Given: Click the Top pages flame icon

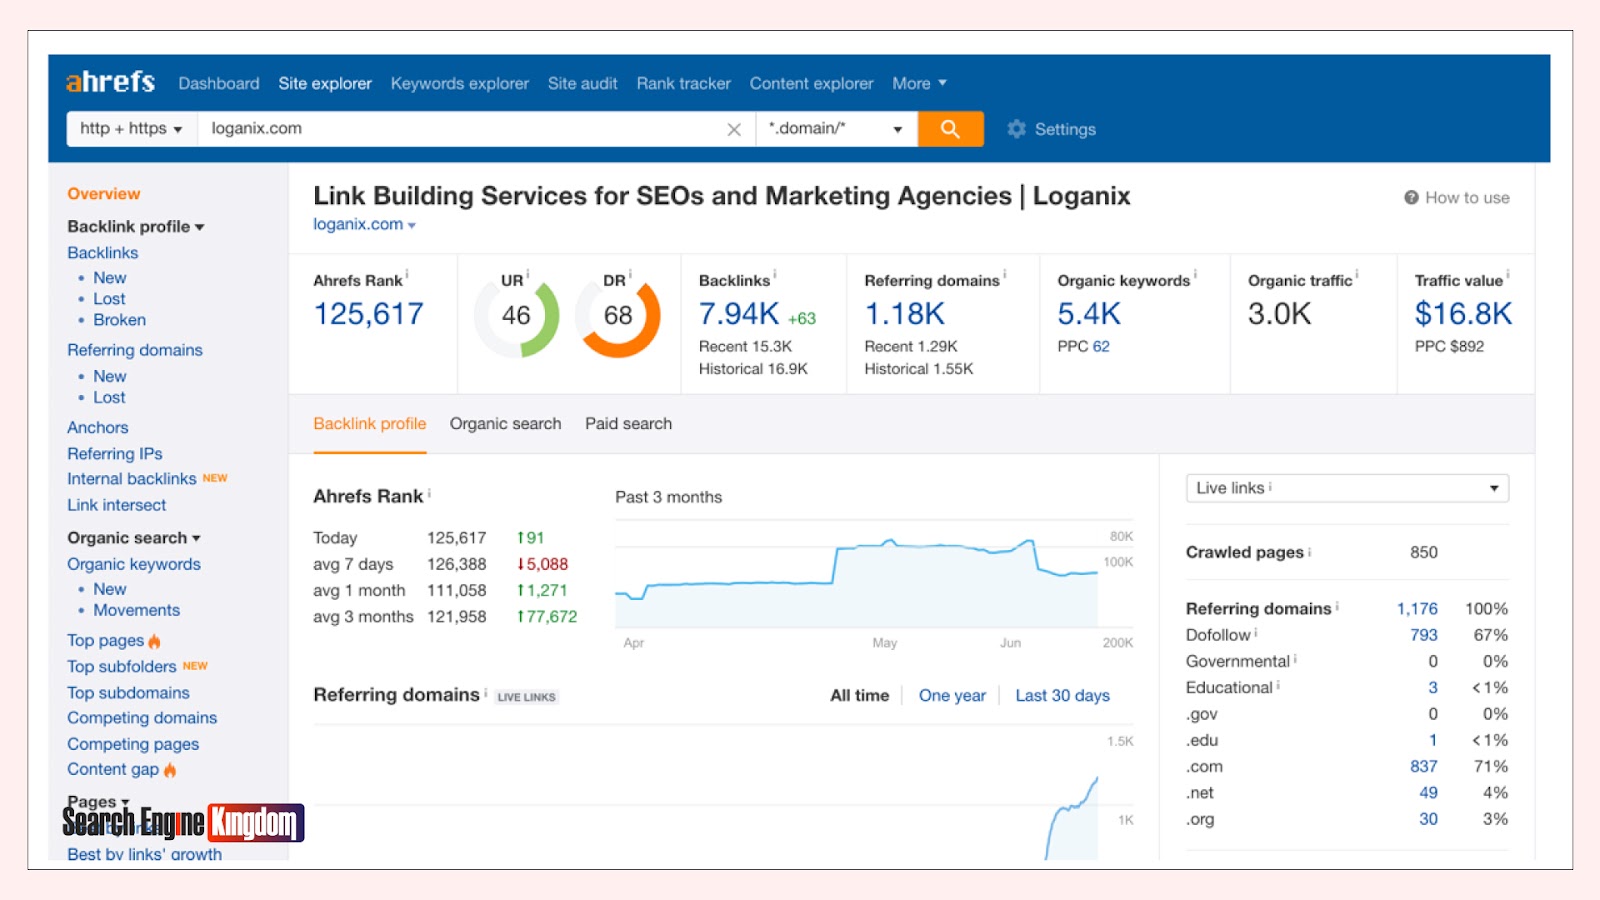Looking at the screenshot, I should [154, 641].
